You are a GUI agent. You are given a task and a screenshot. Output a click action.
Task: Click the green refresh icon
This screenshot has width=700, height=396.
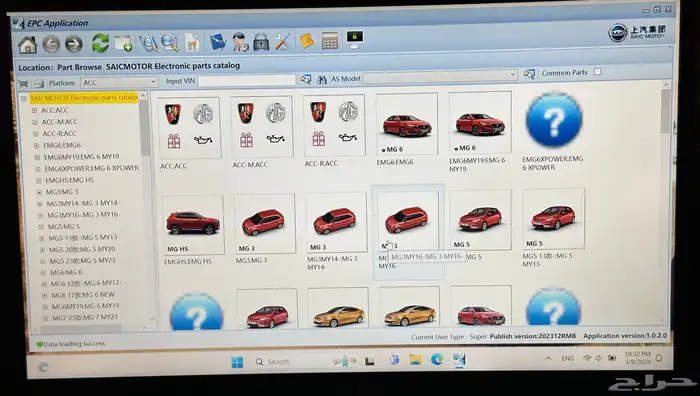tap(100, 43)
